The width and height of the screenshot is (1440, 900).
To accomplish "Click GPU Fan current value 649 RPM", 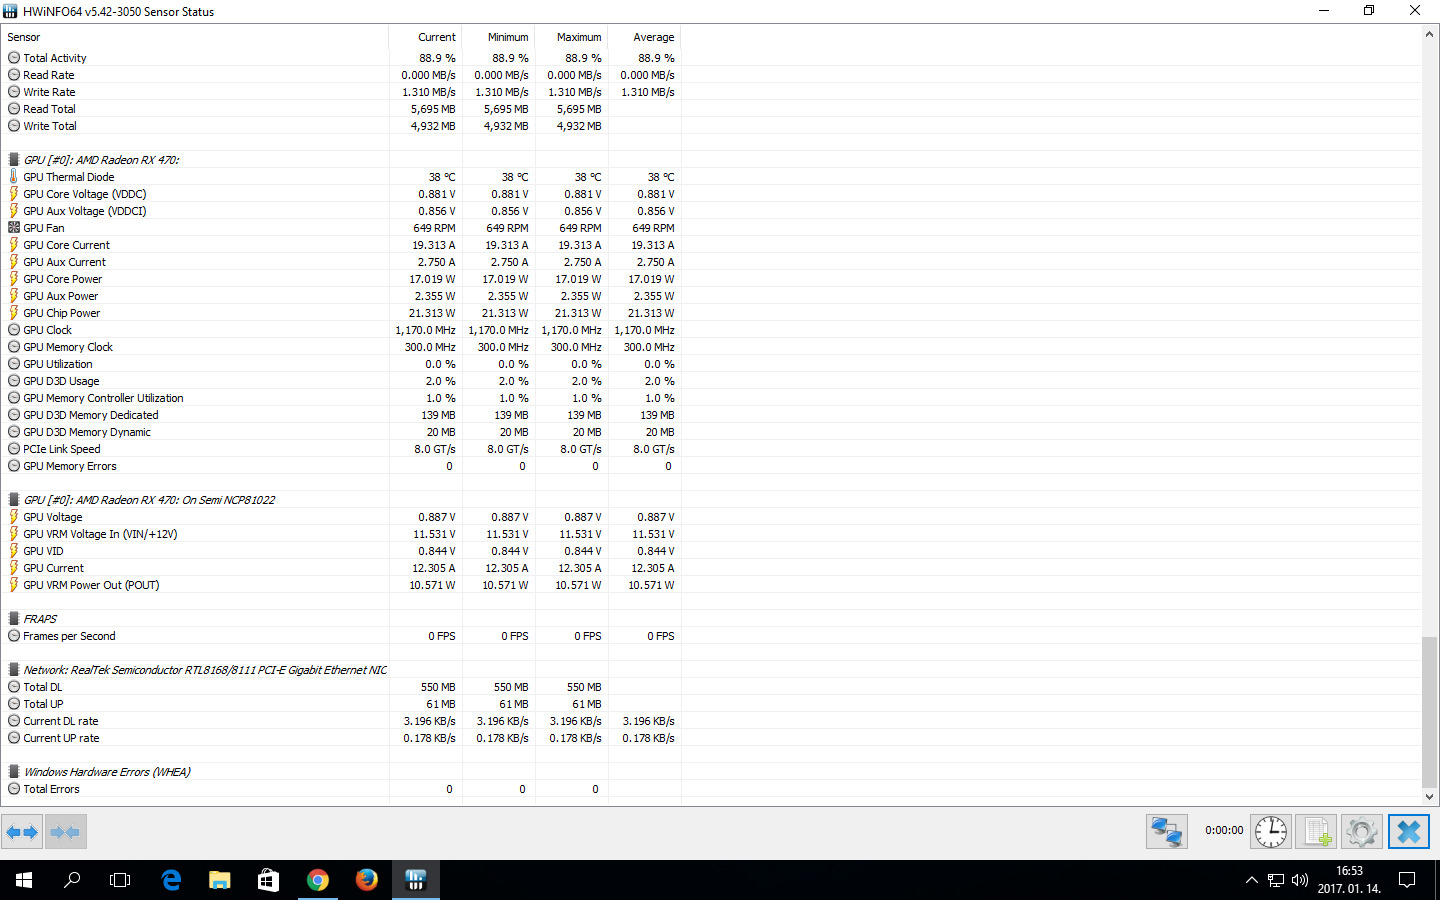I will point(434,228).
